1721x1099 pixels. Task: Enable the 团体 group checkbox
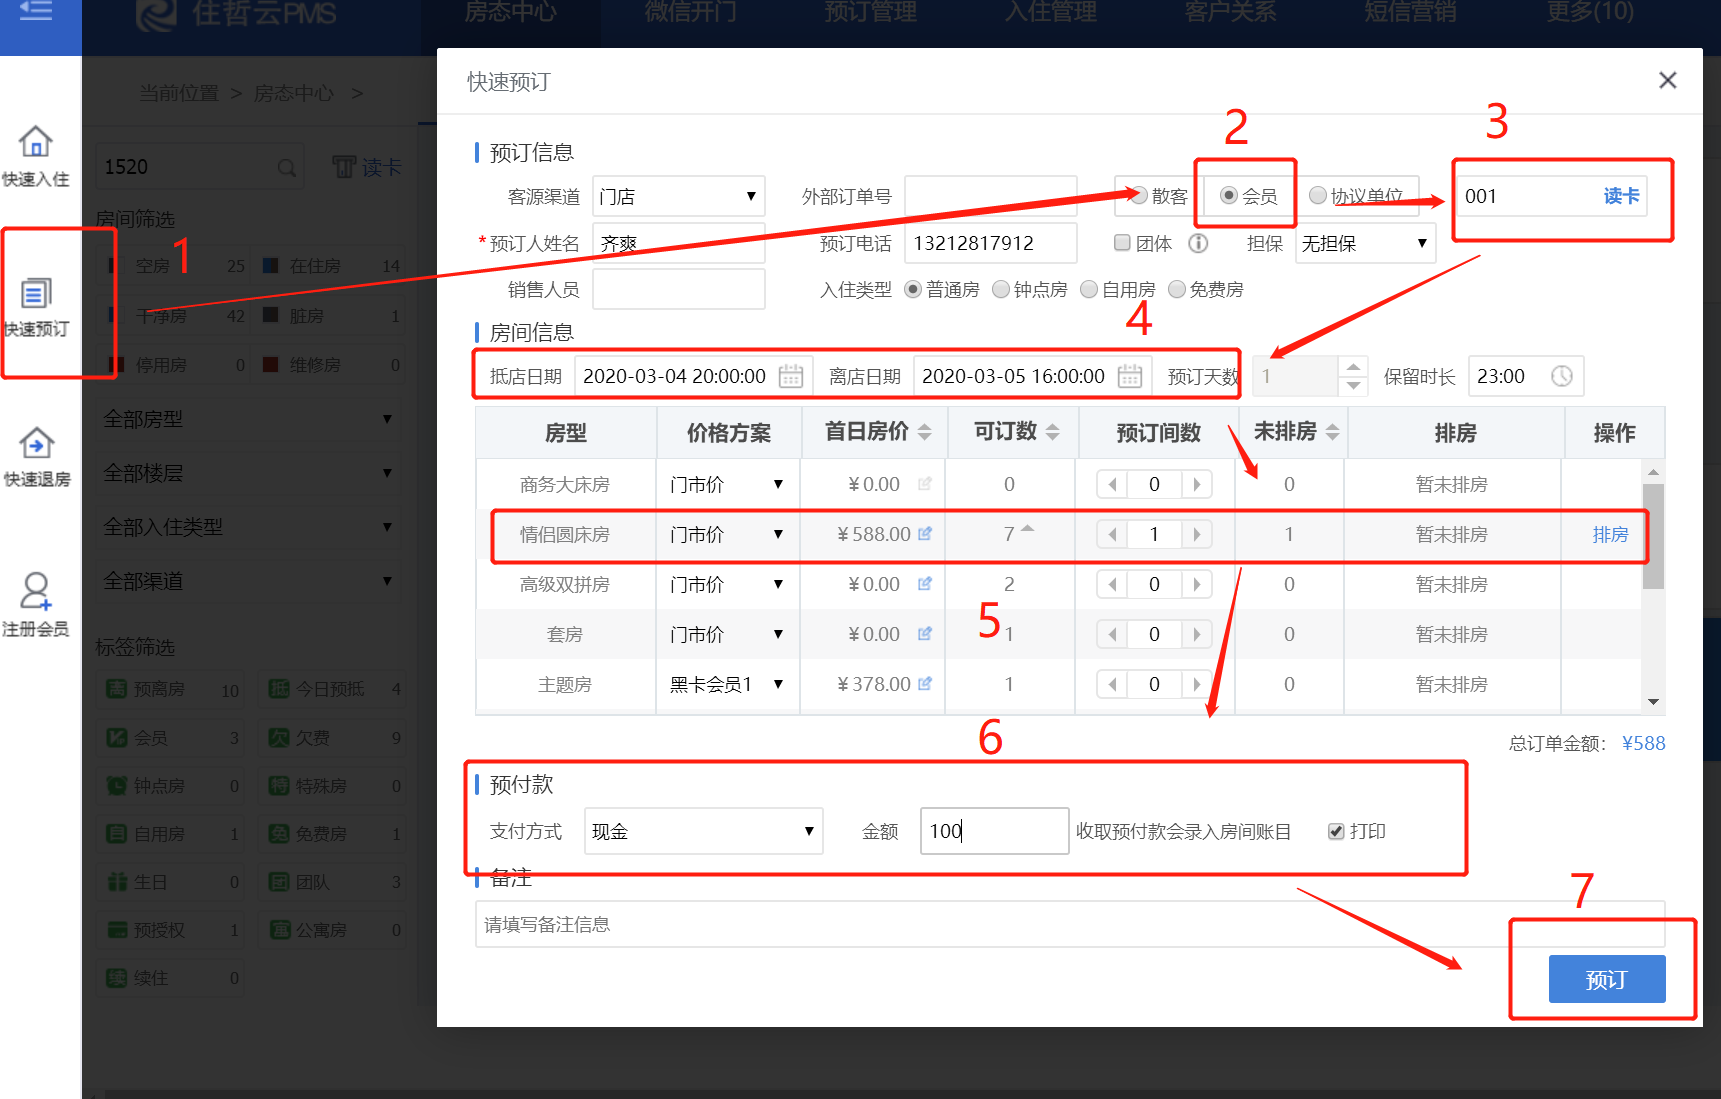coord(1122,243)
